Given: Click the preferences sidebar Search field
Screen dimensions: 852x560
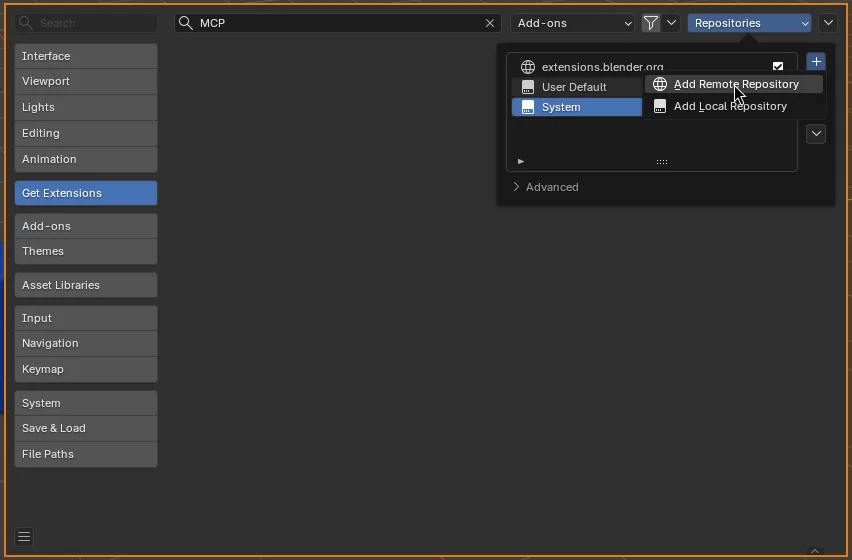Looking at the screenshot, I should [x=86, y=23].
